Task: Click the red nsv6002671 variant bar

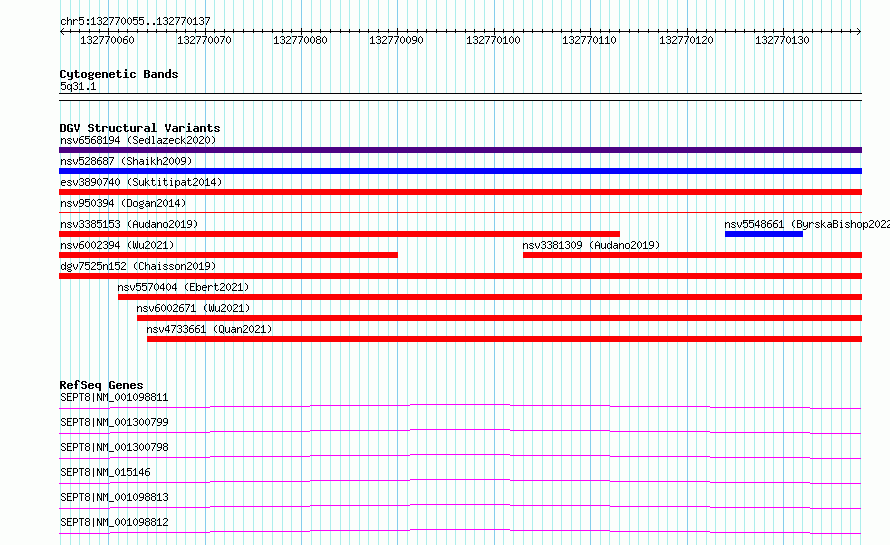Action: (x=499, y=318)
